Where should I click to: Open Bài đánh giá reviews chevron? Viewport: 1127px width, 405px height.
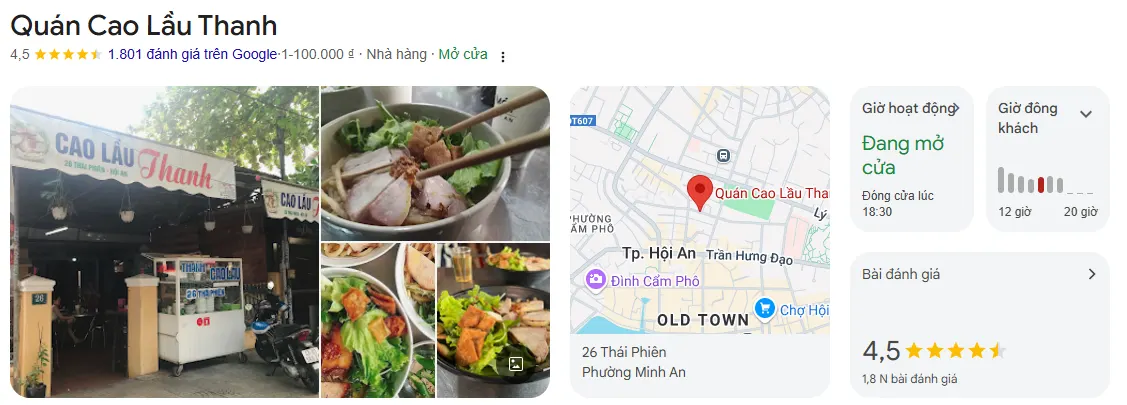click(1092, 274)
